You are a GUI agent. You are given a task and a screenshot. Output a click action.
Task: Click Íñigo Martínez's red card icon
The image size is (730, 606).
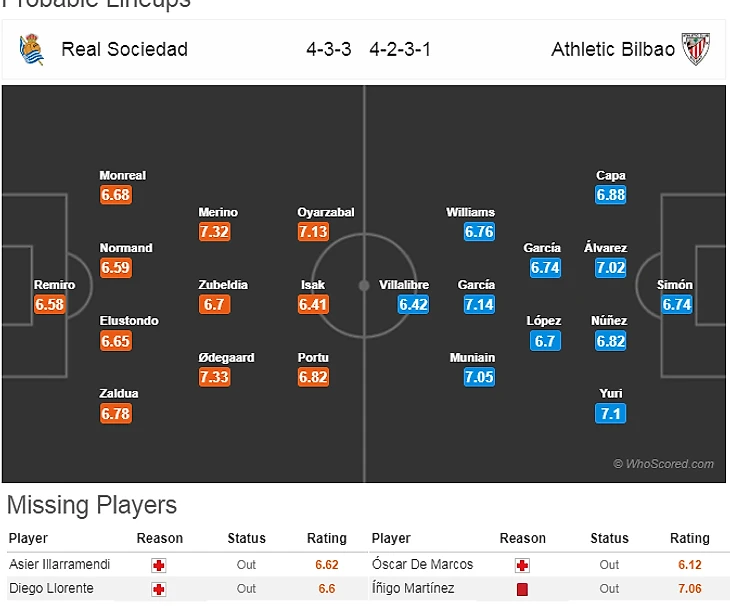pyautogui.click(x=522, y=589)
